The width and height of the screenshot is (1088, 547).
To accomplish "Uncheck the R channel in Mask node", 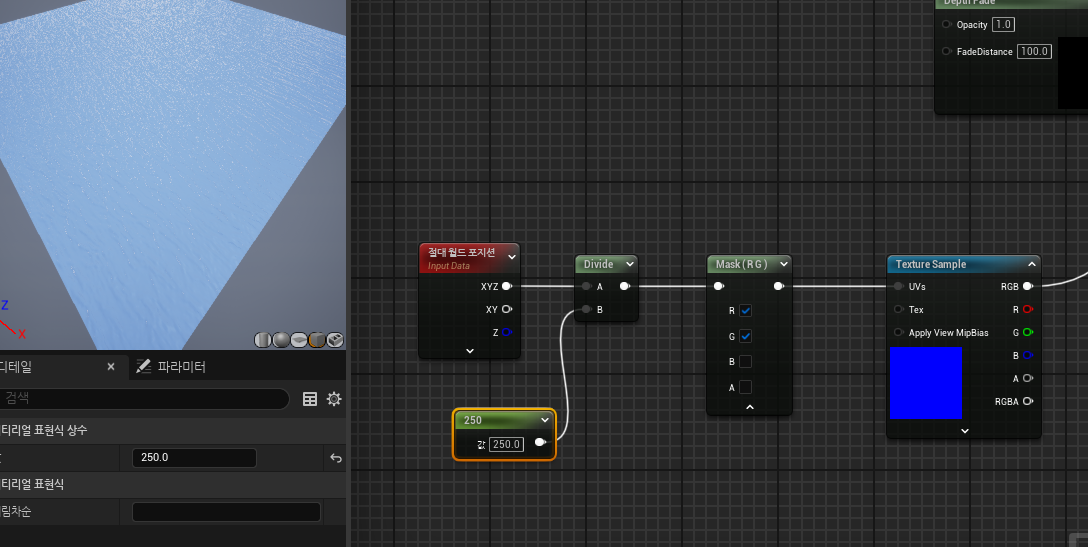I will (x=745, y=310).
